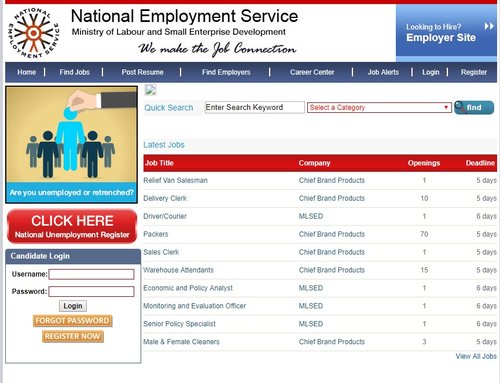Open Job Alerts in navigation bar
This screenshot has width=500, height=383.
[383, 72]
